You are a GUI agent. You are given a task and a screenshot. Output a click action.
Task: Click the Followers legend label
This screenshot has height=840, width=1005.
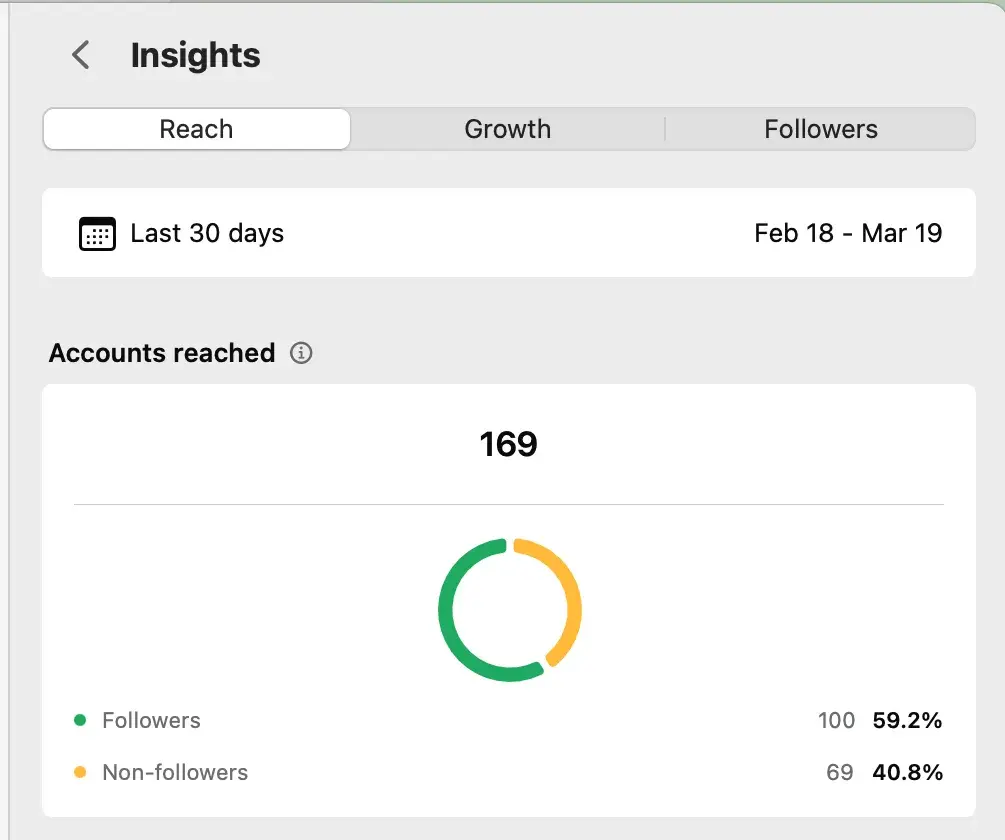click(151, 720)
